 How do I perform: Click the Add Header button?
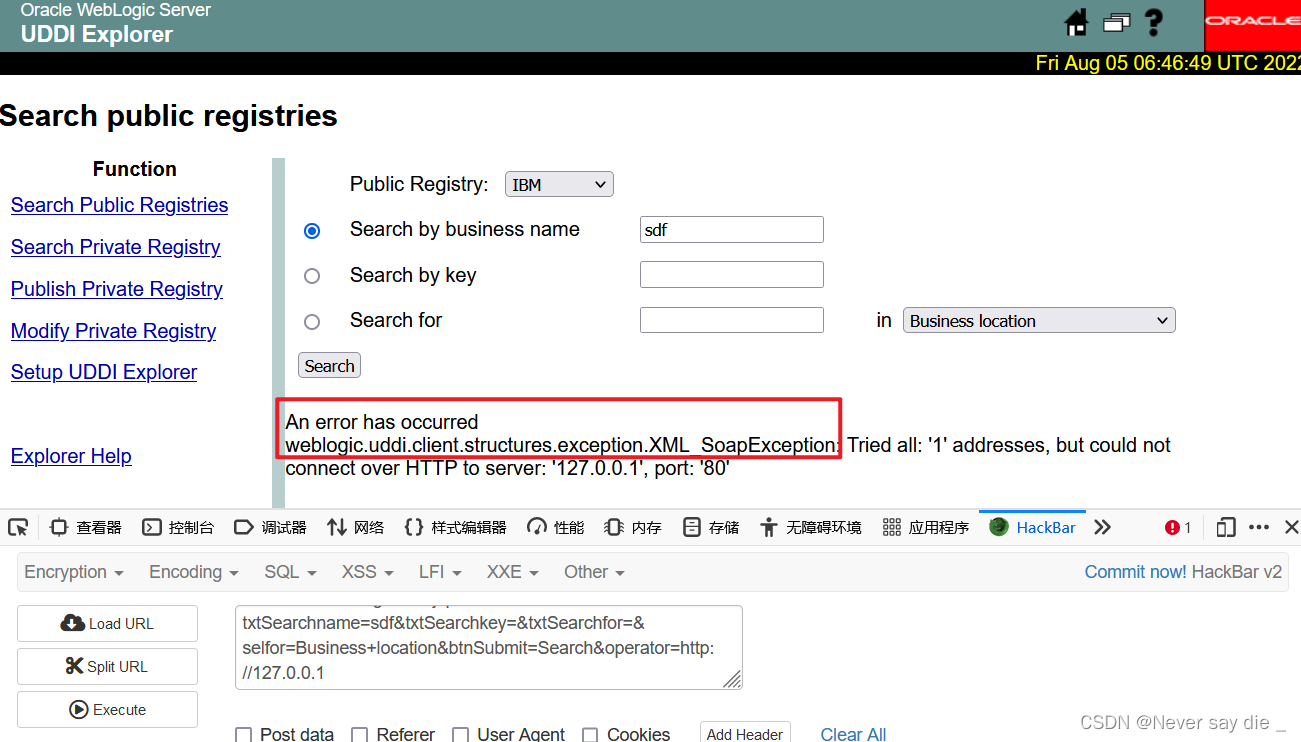(745, 733)
